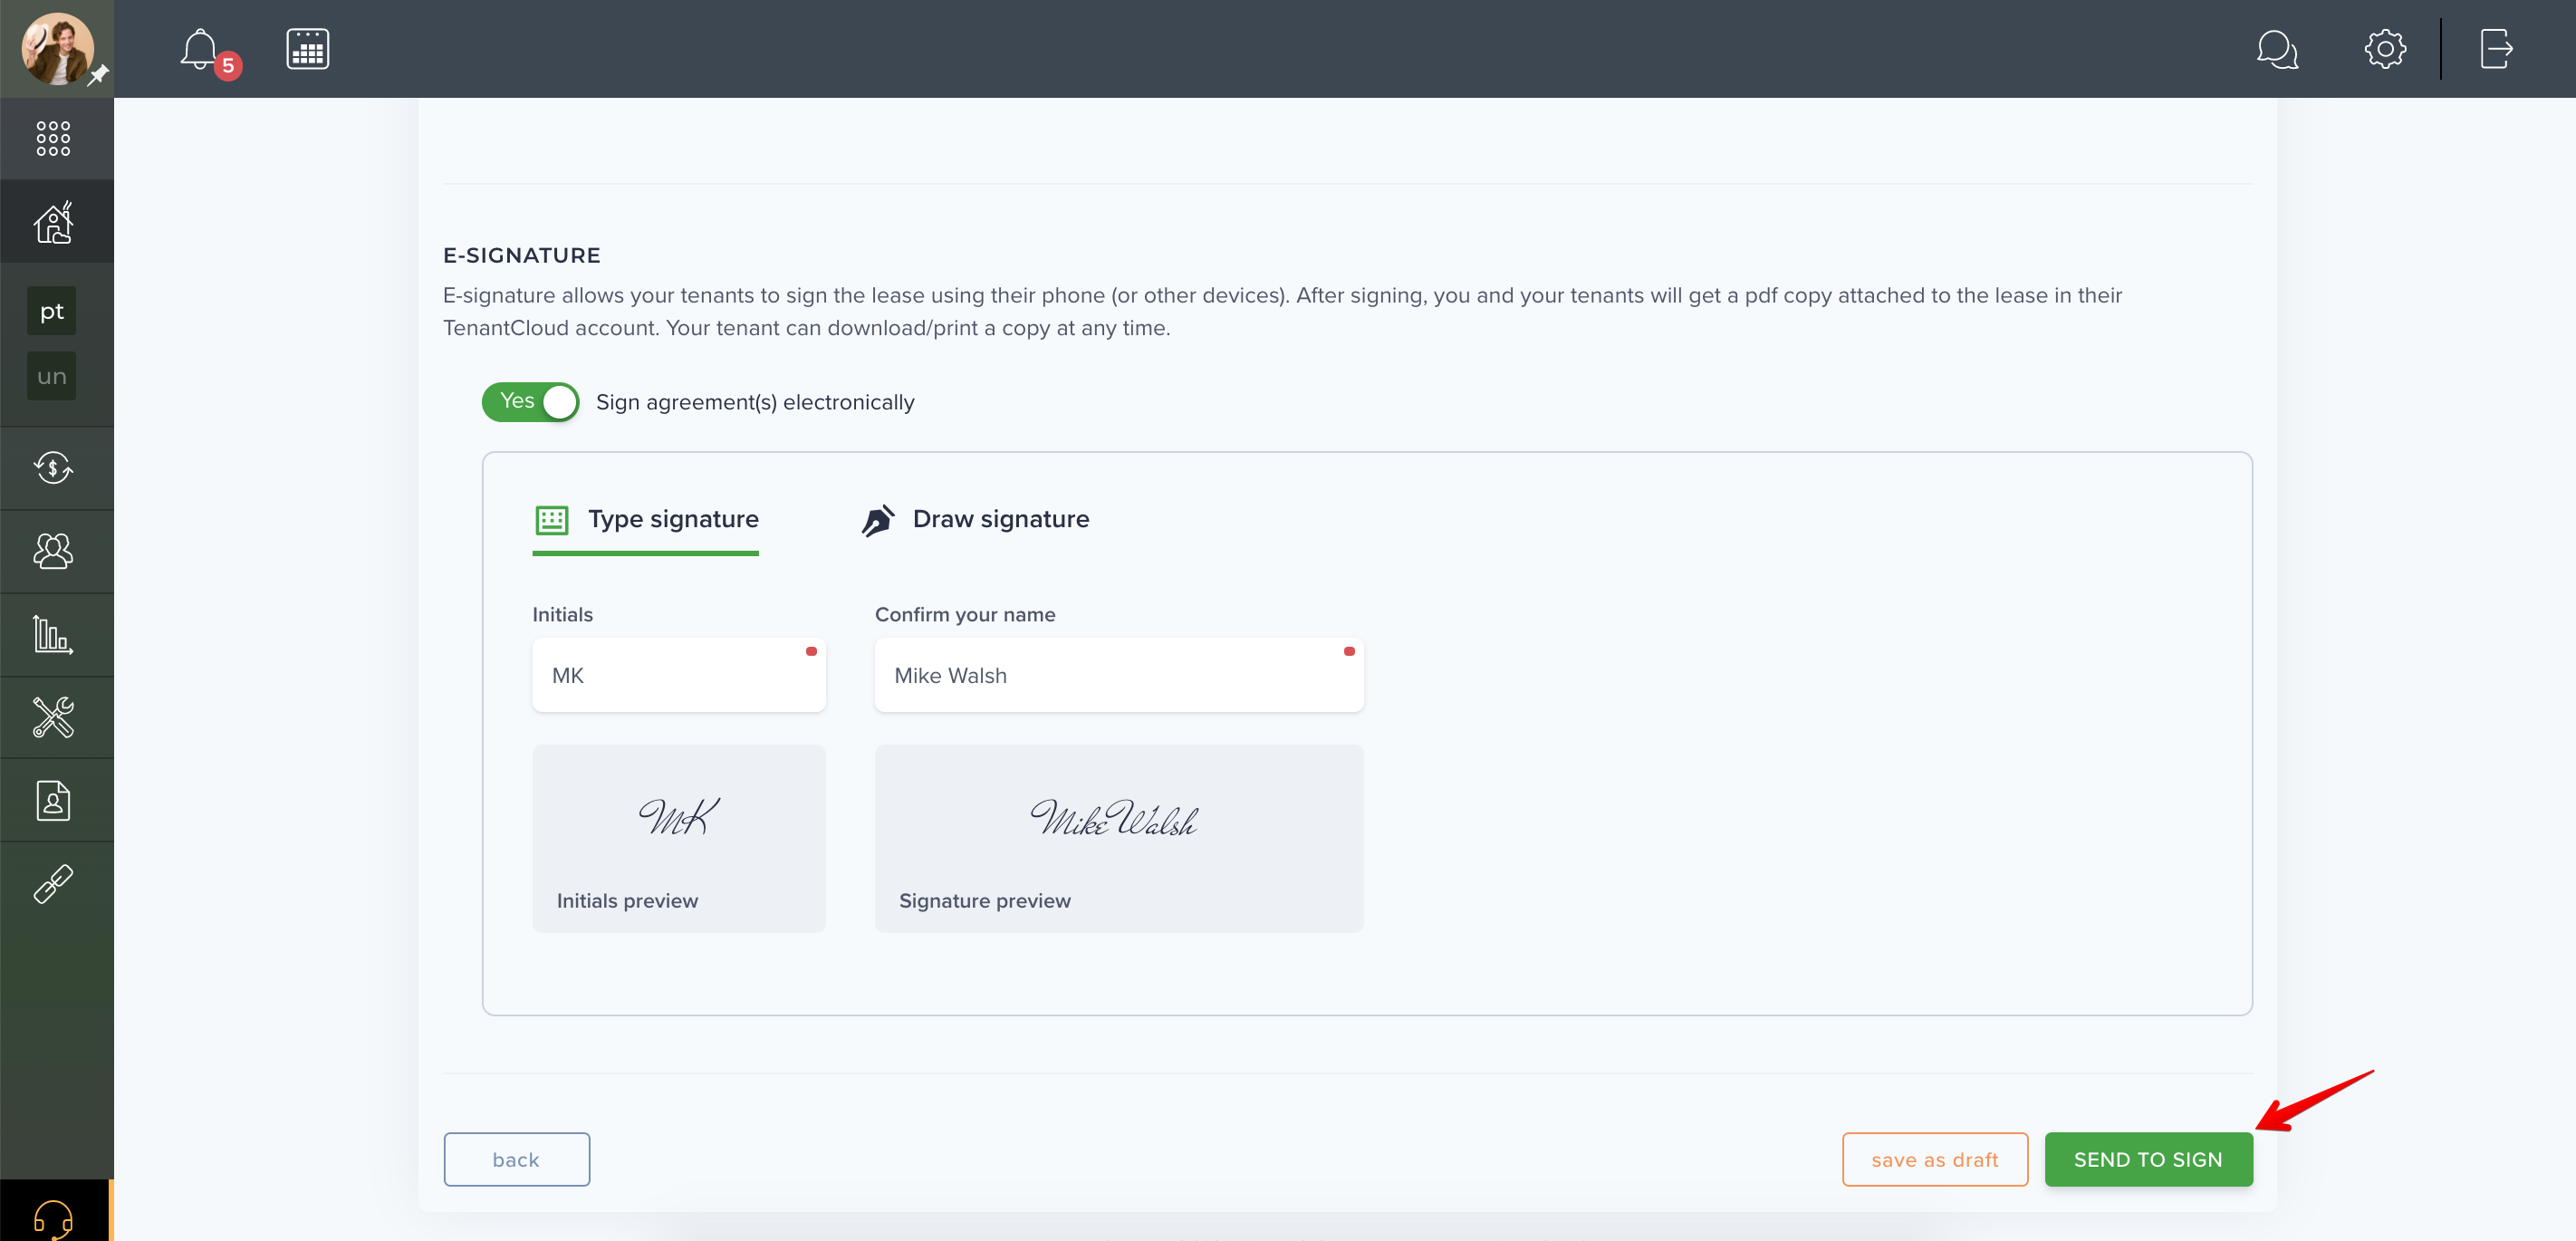The height and width of the screenshot is (1241, 2576).
Task: Open the calendar icon in top bar
Action: (x=307, y=49)
